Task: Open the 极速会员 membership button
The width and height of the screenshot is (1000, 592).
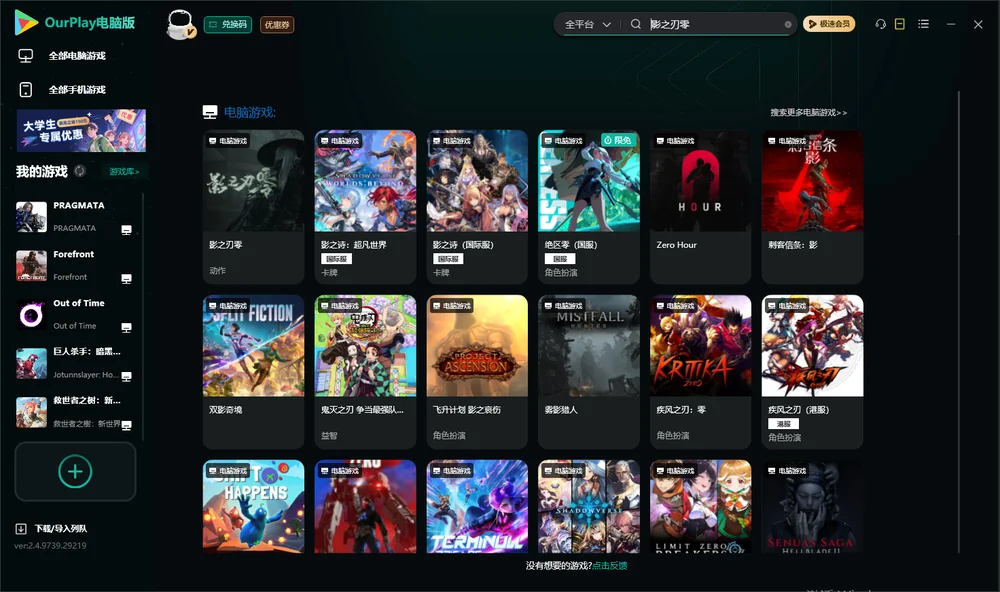Action: pos(829,24)
